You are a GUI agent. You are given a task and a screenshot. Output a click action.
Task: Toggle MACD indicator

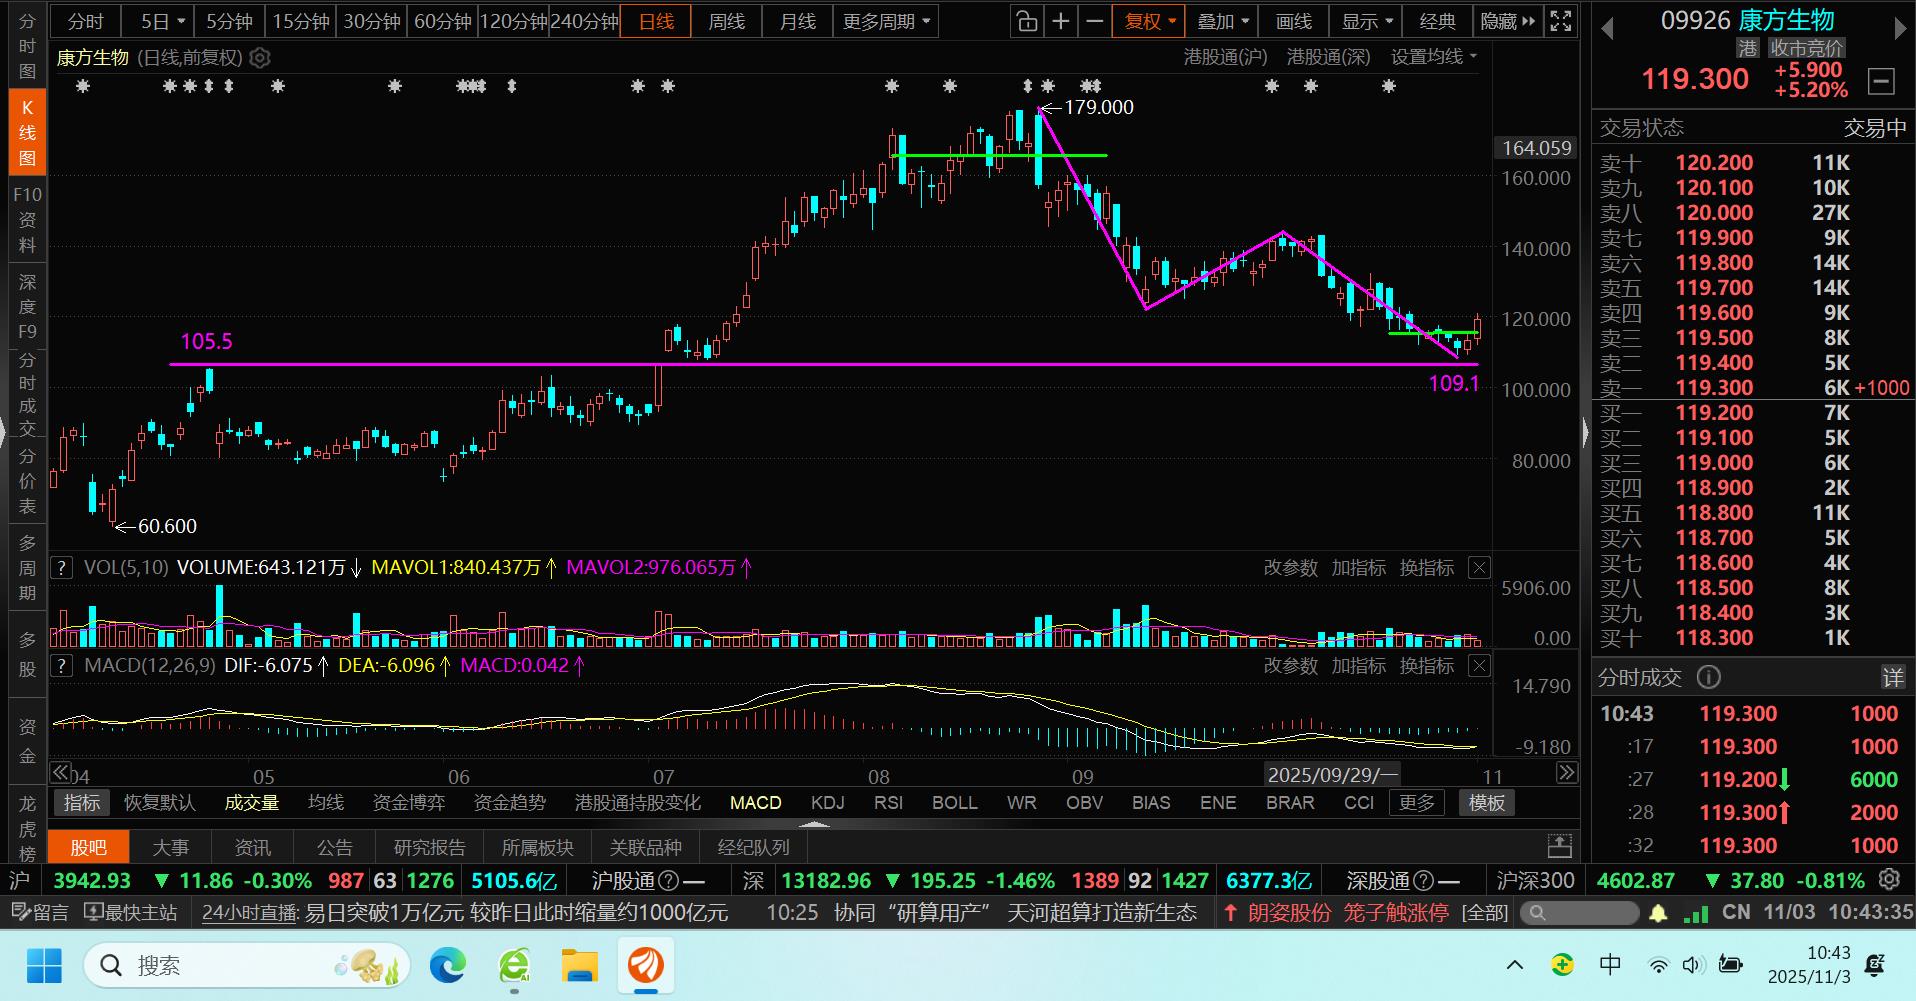(755, 803)
